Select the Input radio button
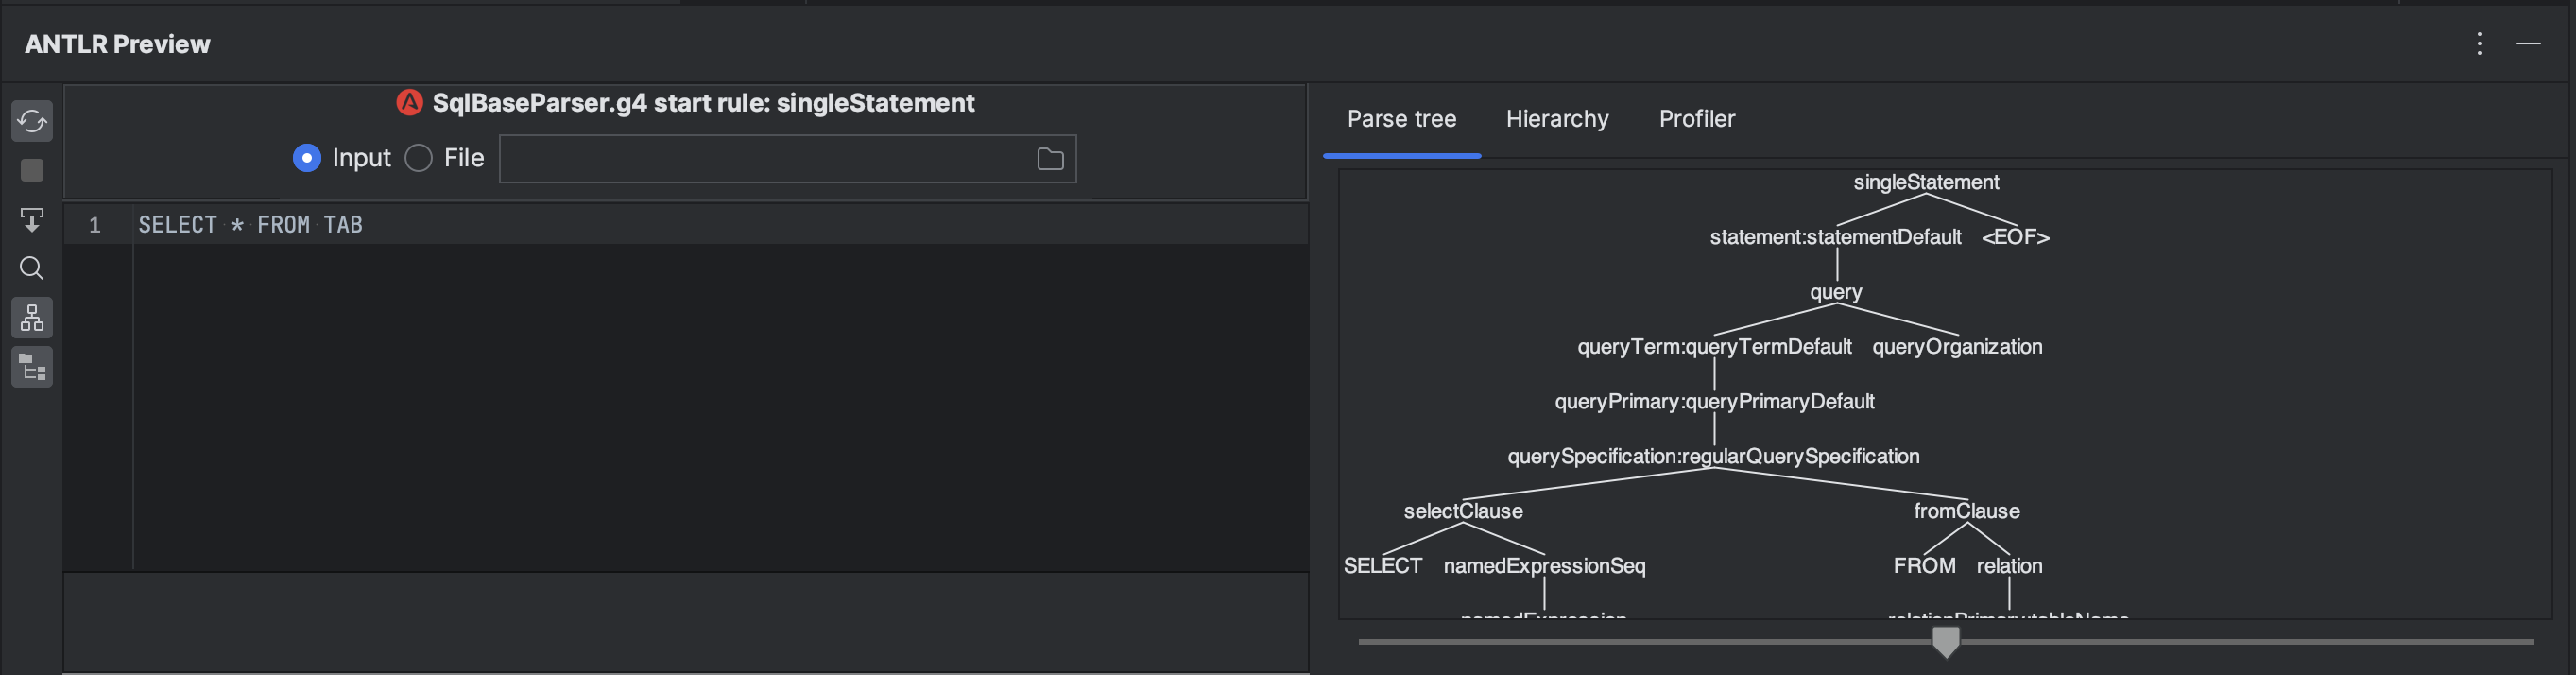This screenshot has height=675, width=2576. [x=307, y=158]
